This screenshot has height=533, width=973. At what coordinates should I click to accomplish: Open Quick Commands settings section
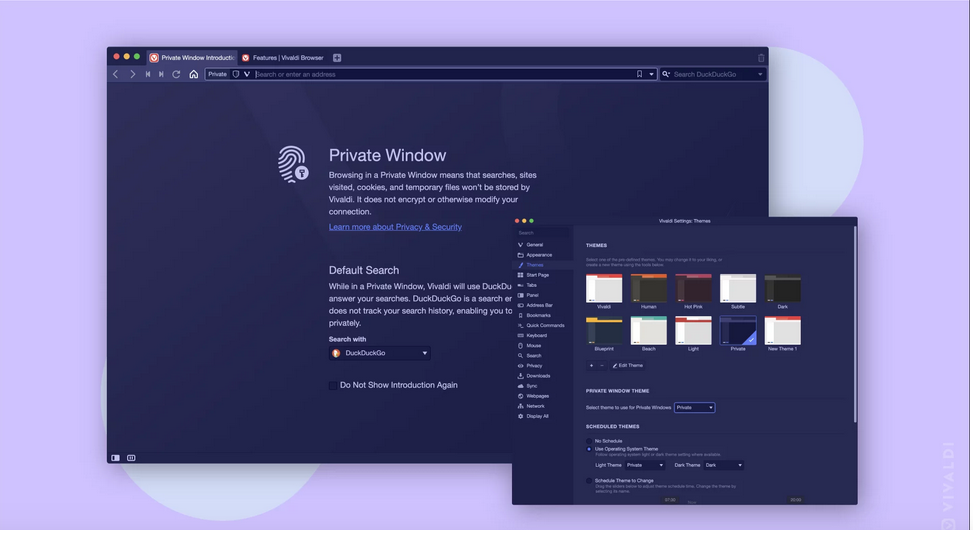(x=540, y=326)
